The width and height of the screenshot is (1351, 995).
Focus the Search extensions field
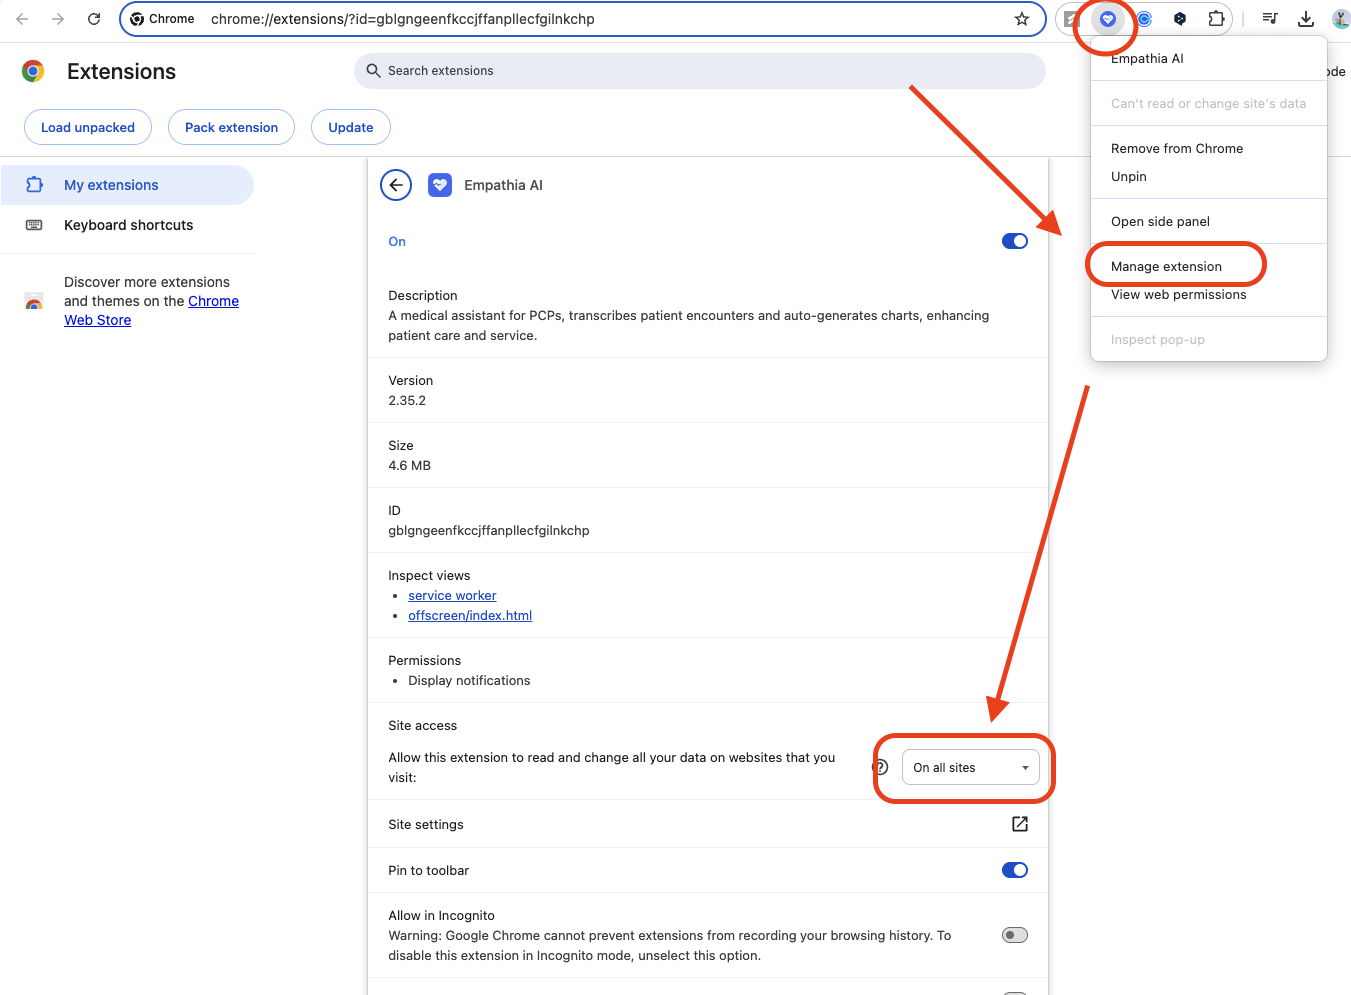click(x=700, y=71)
